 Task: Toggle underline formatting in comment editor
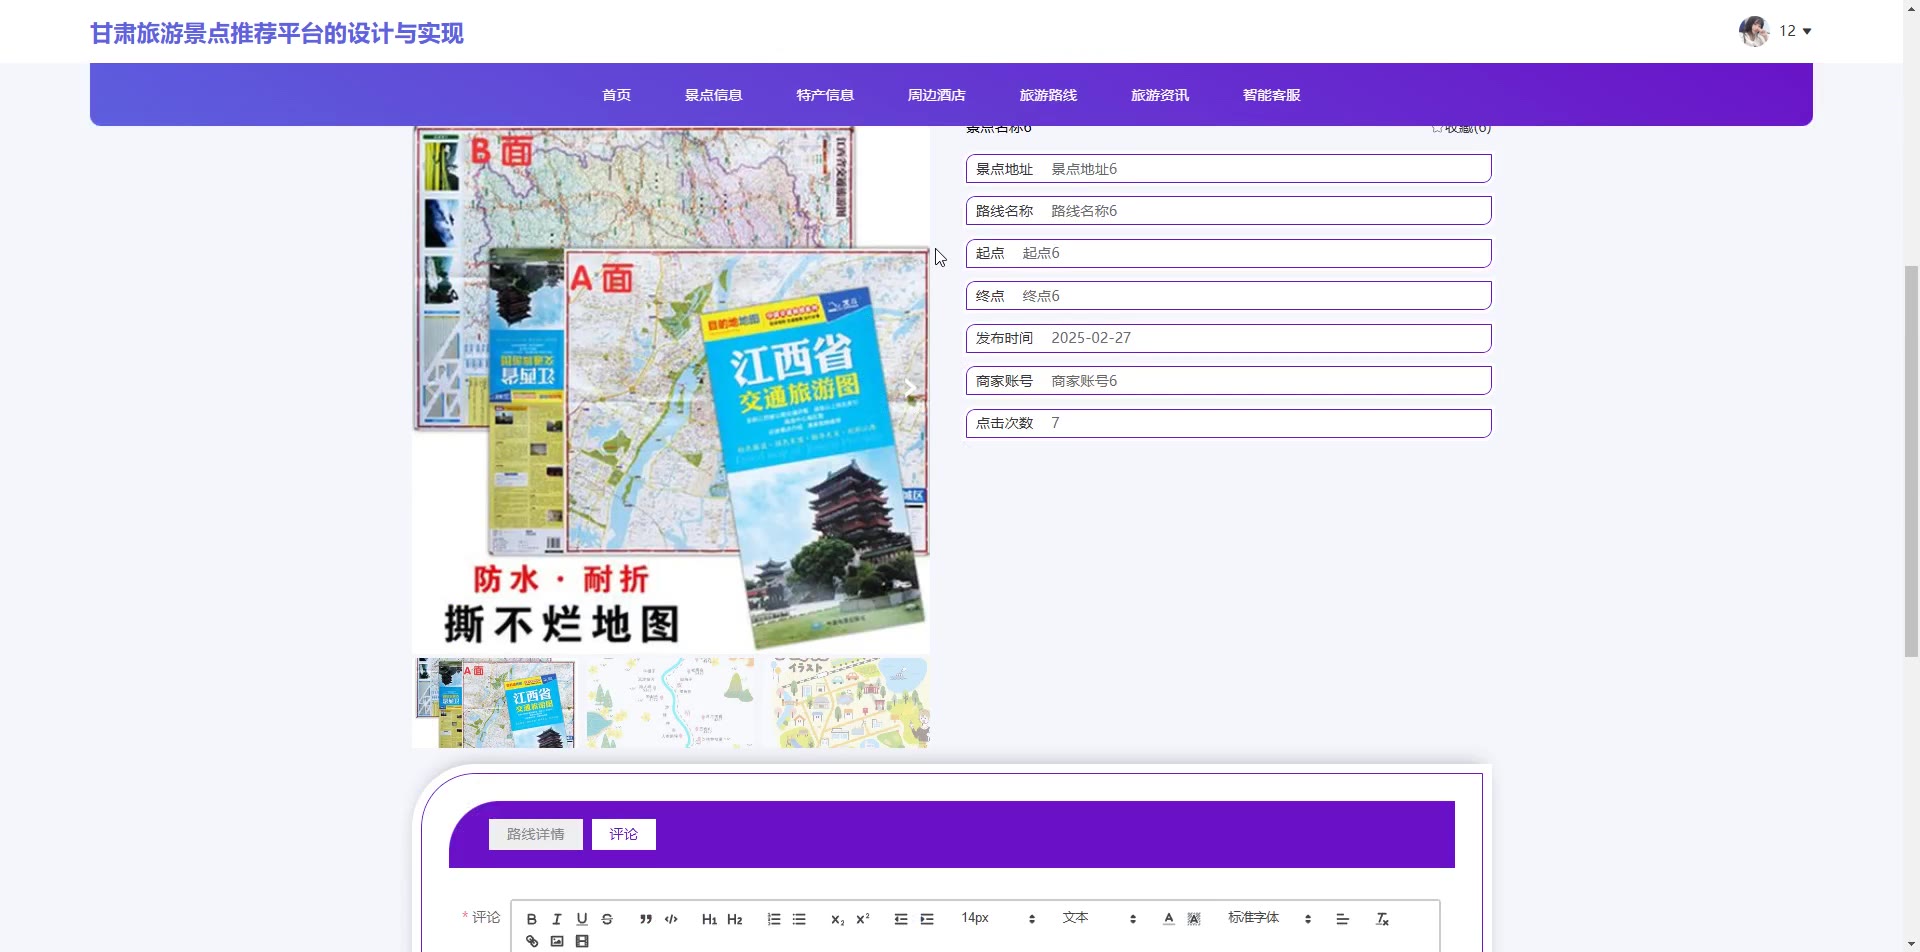click(582, 919)
